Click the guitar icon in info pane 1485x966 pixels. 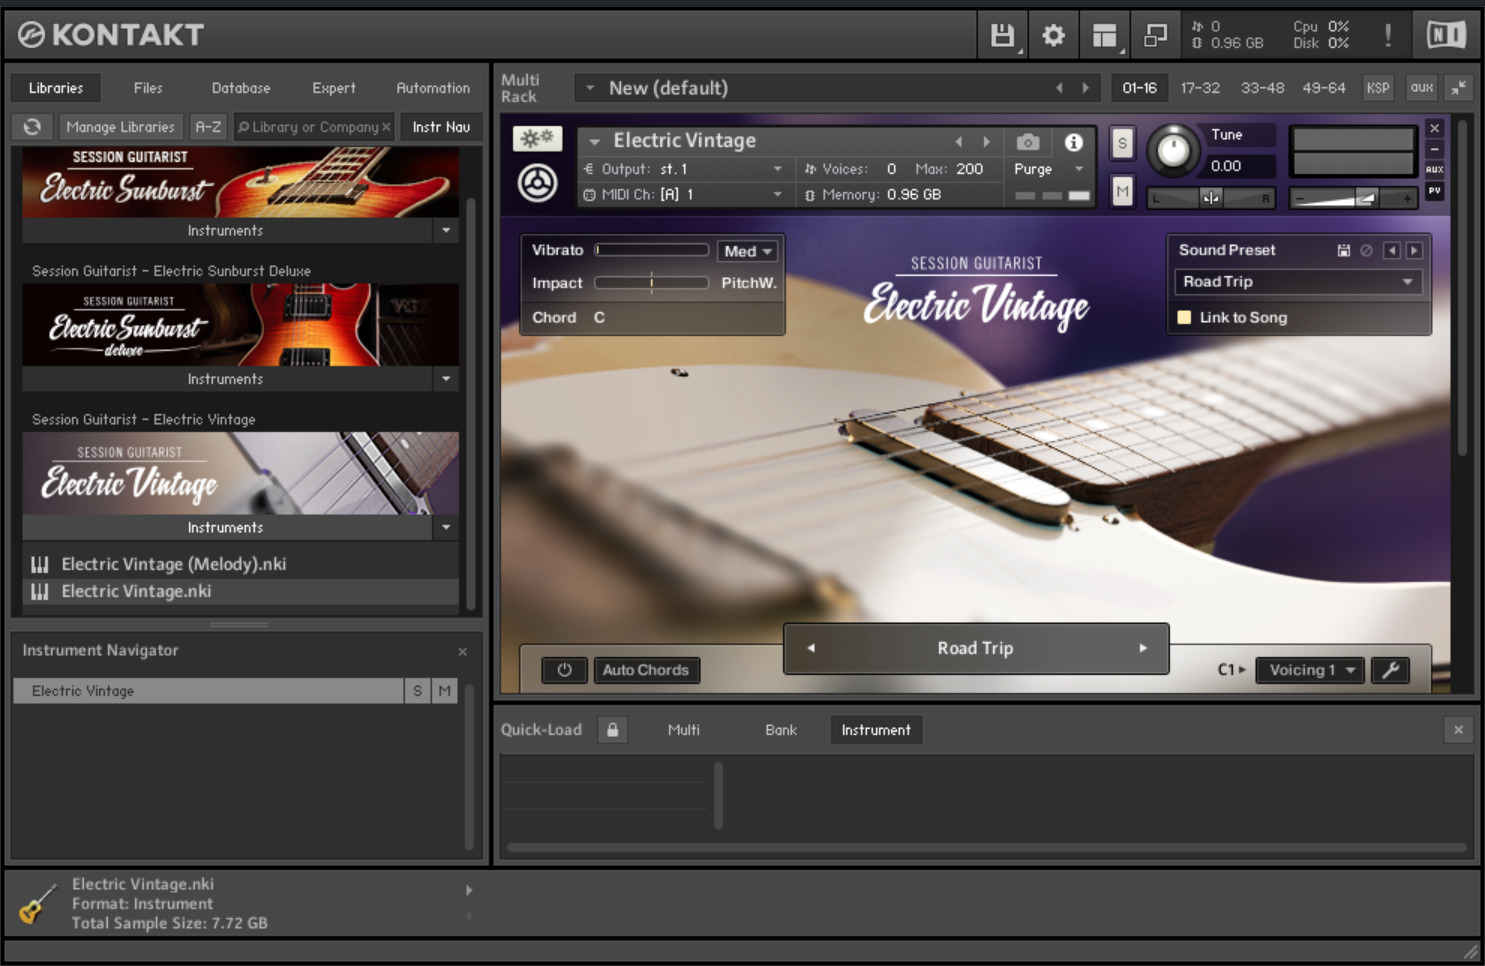(x=37, y=903)
